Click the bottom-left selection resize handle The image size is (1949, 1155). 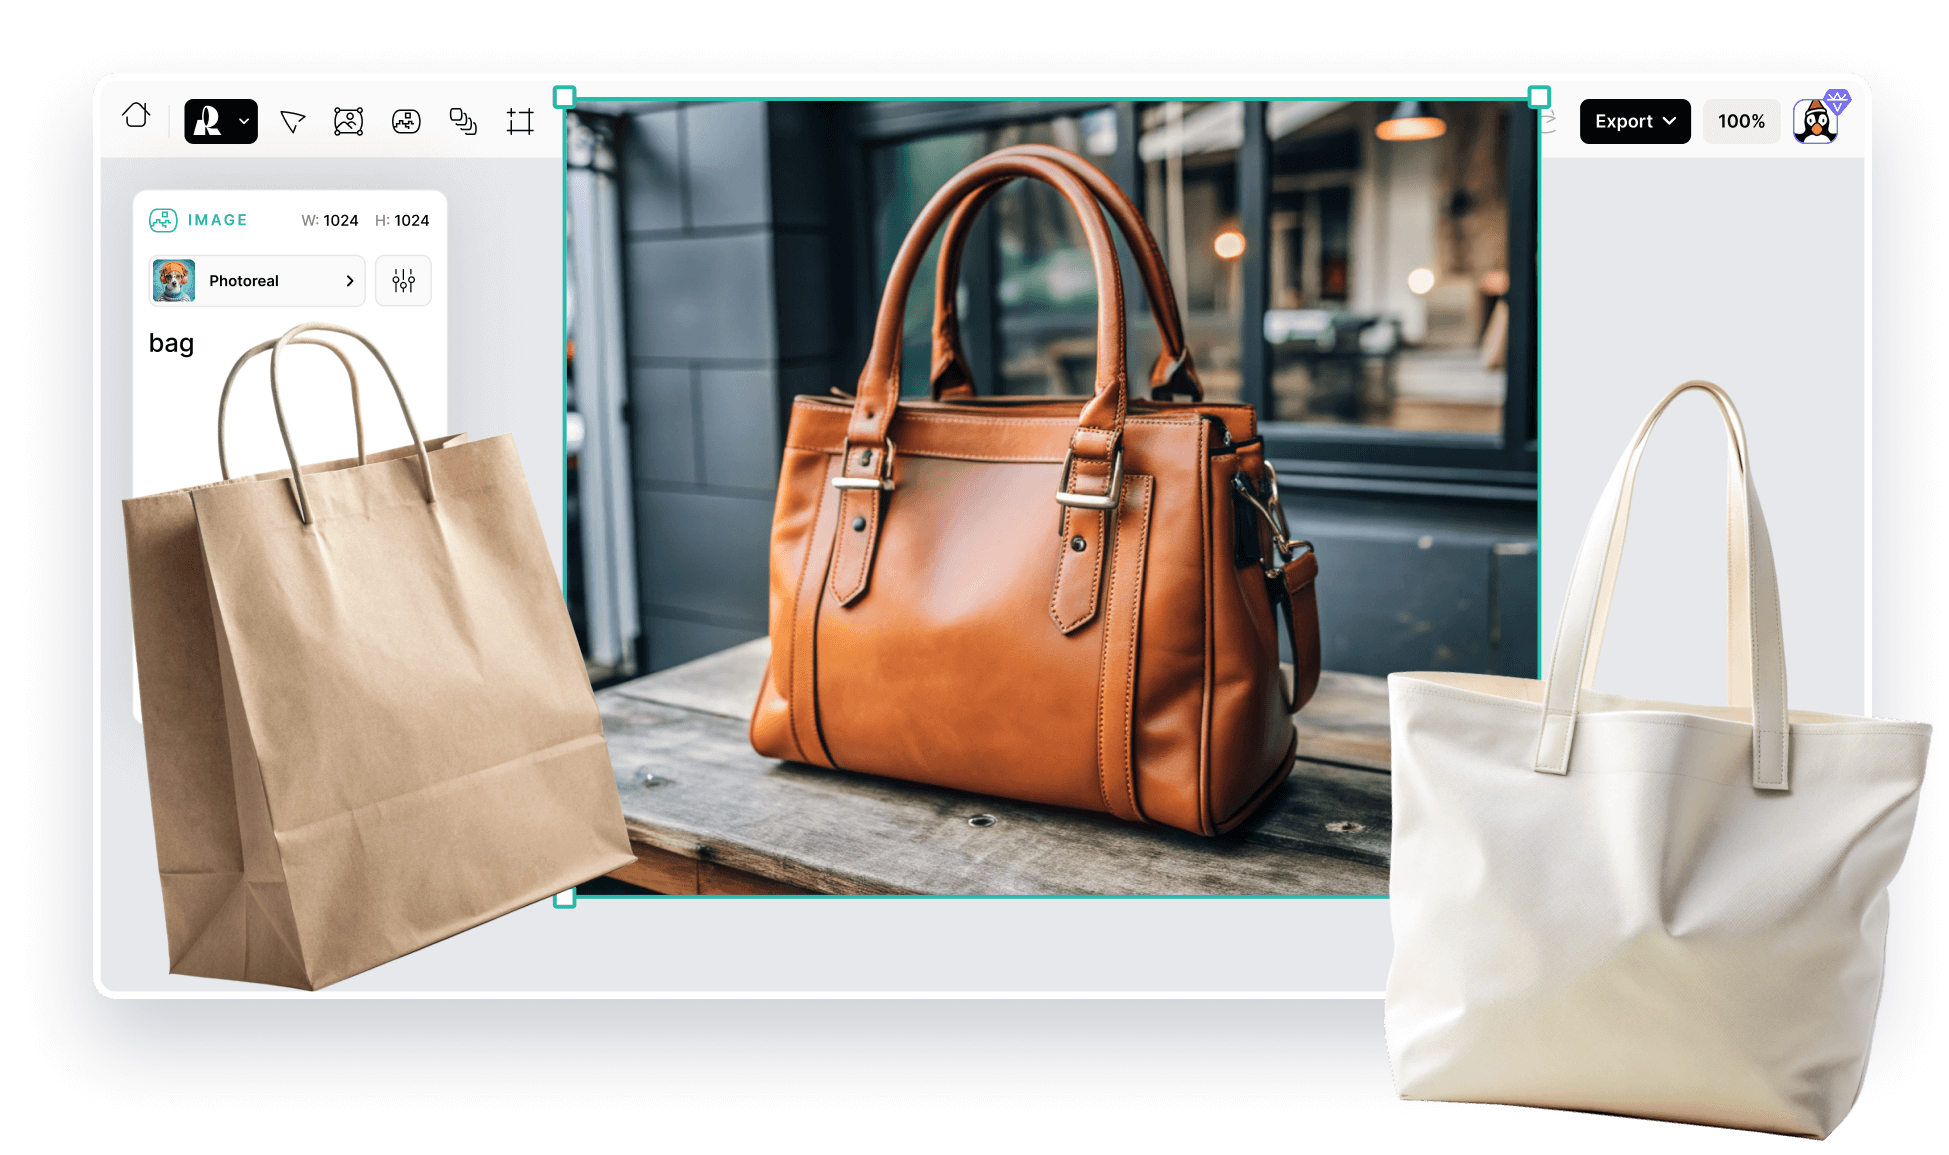(565, 898)
